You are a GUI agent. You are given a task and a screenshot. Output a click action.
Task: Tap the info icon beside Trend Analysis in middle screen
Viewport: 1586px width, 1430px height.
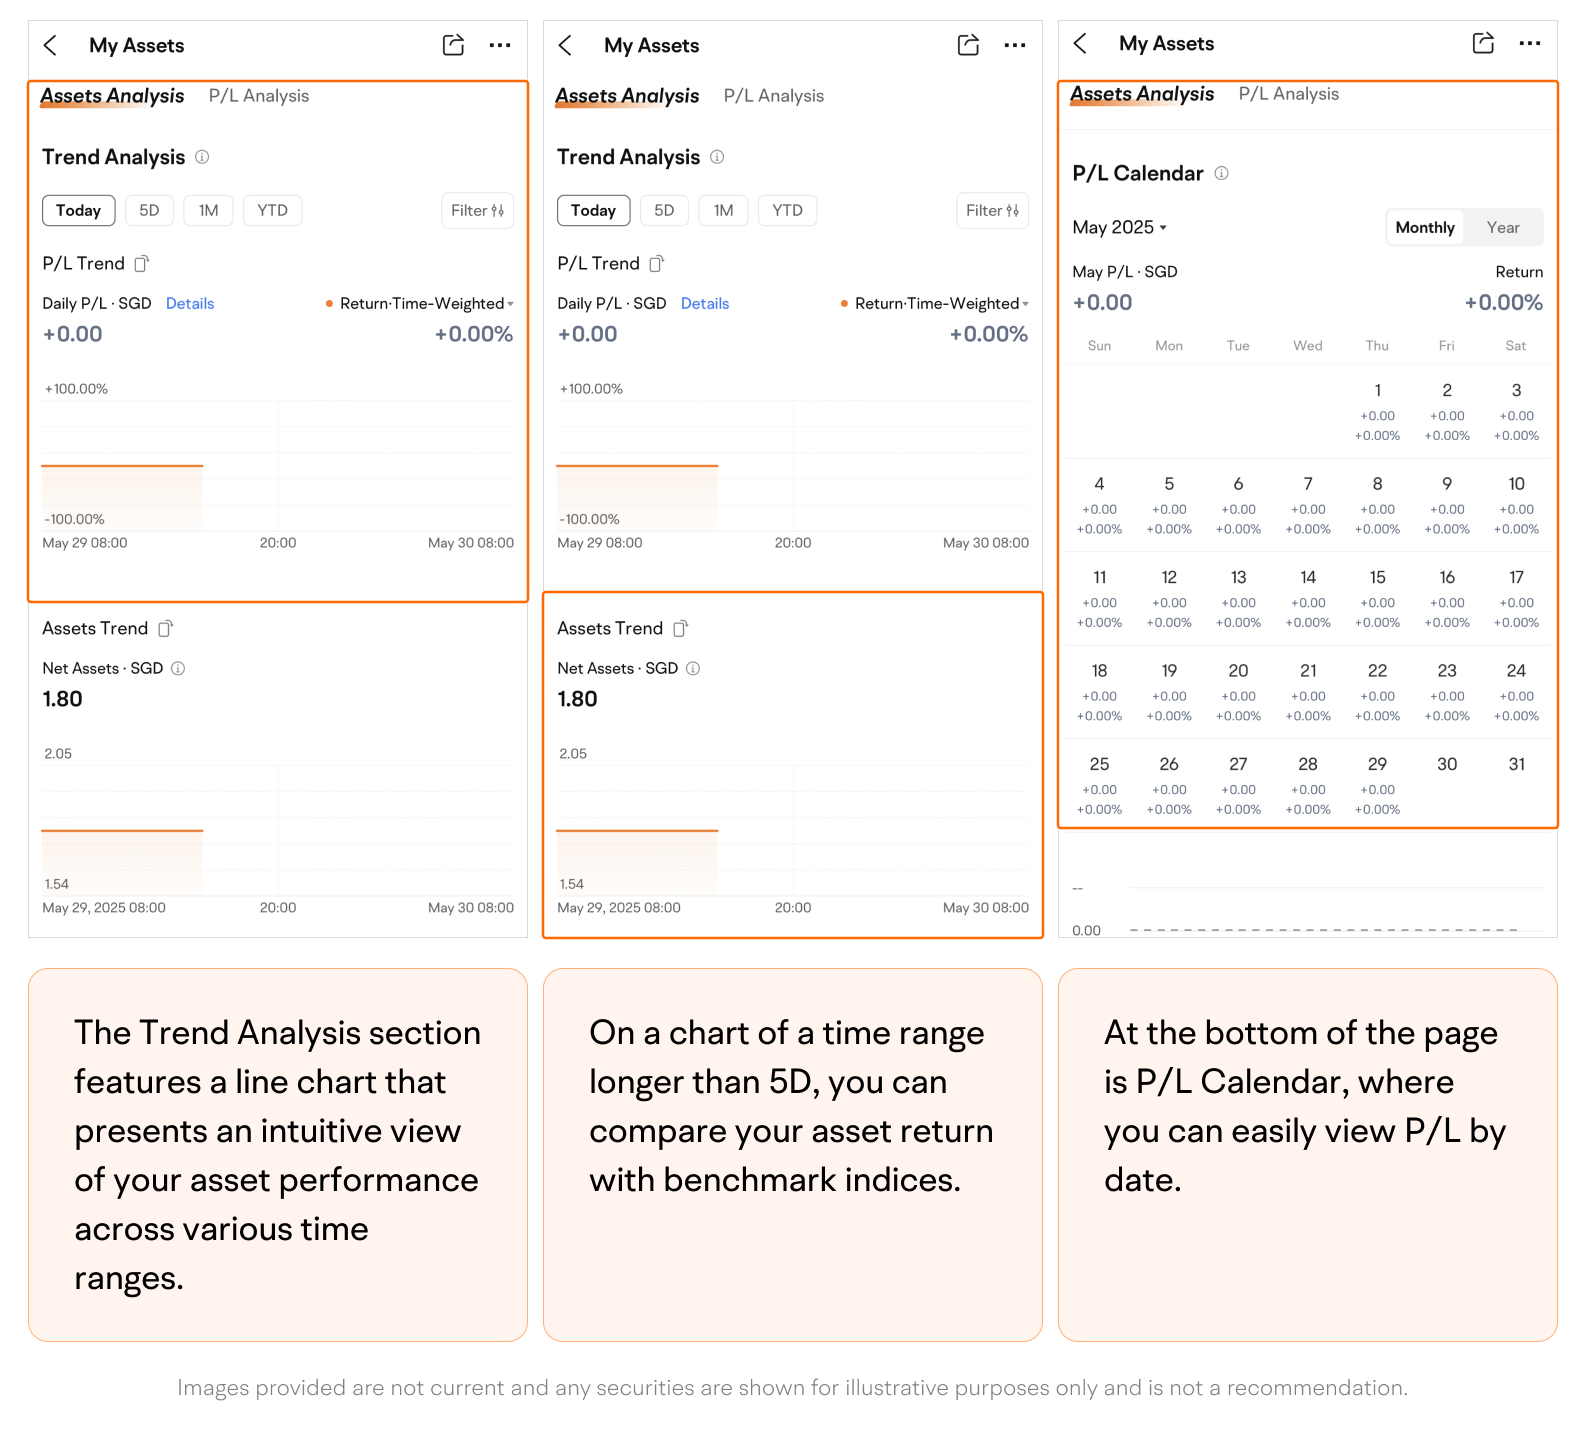[717, 157]
